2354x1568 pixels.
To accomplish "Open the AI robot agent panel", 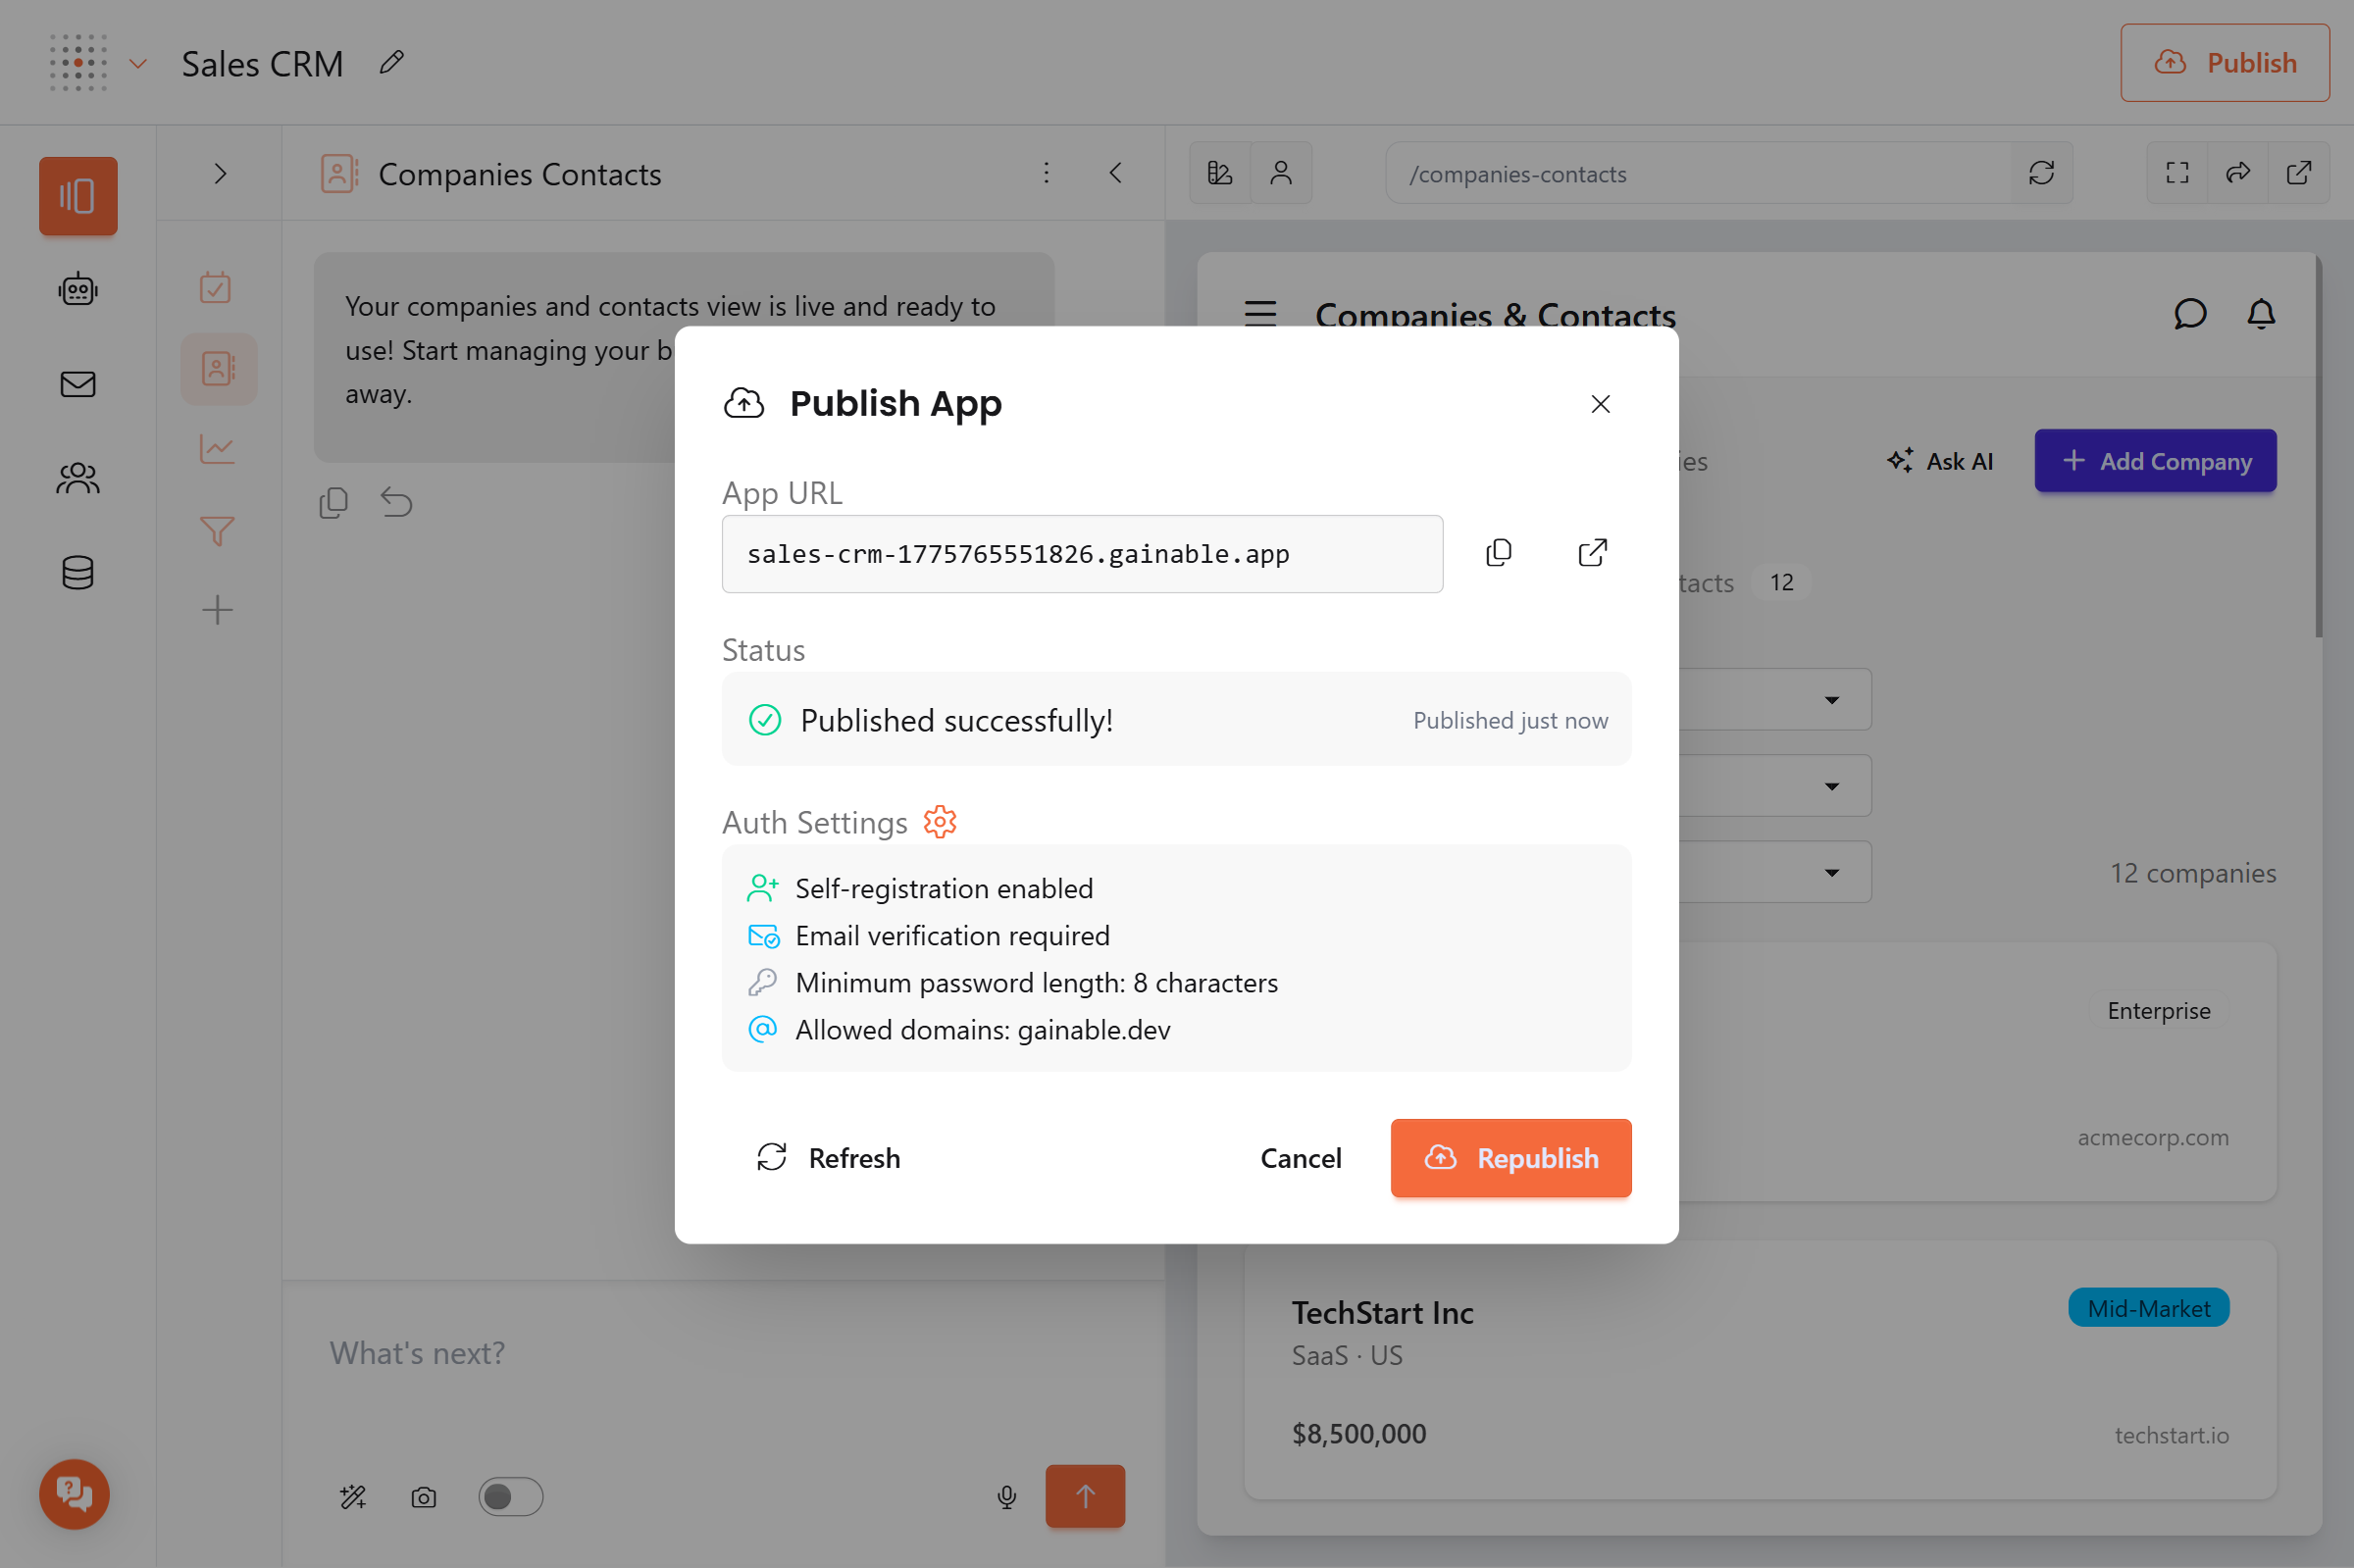I will point(78,290).
